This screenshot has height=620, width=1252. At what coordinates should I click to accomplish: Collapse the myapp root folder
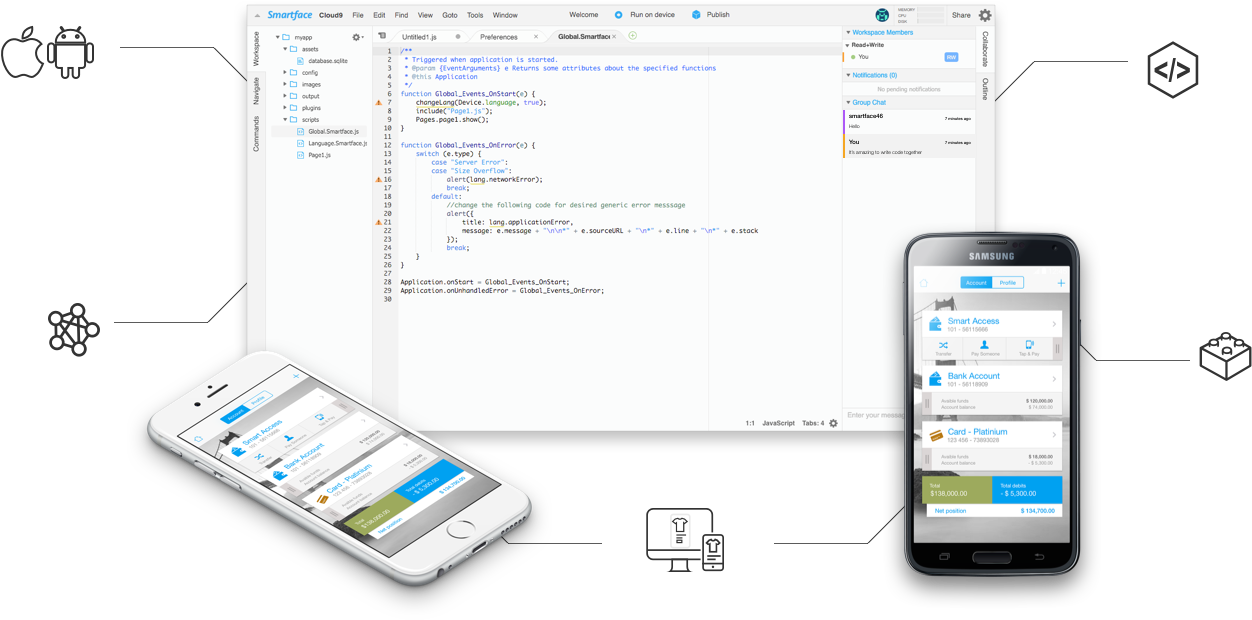(x=278, y=37)
